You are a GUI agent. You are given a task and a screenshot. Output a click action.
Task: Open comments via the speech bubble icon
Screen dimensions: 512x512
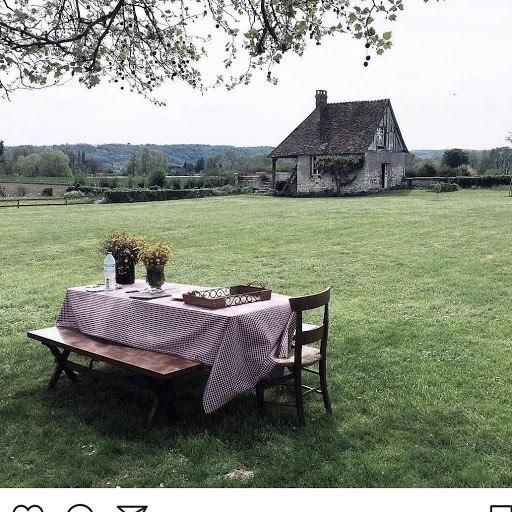(x=80, y=509)
